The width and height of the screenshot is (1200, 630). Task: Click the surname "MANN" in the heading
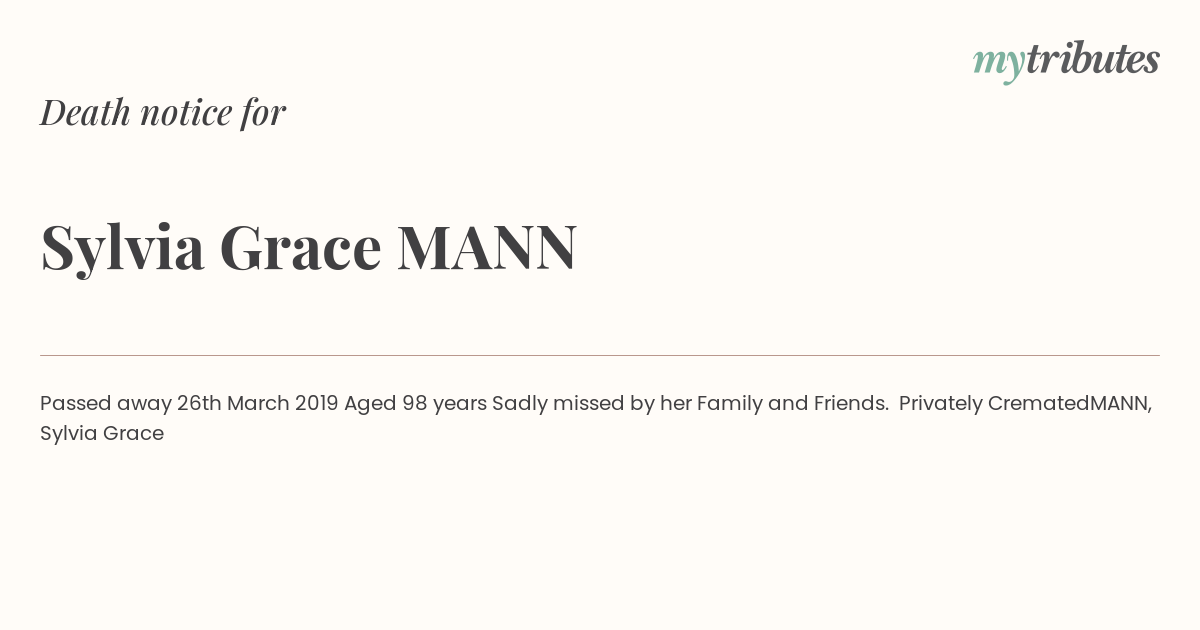tap(487, 247)
